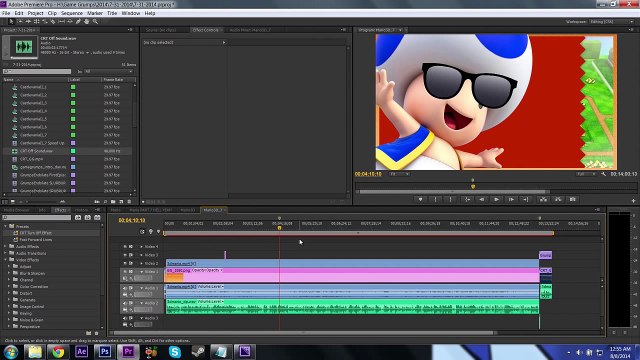
Task: Add a marker in Program monitor
Action: point(420,200)
